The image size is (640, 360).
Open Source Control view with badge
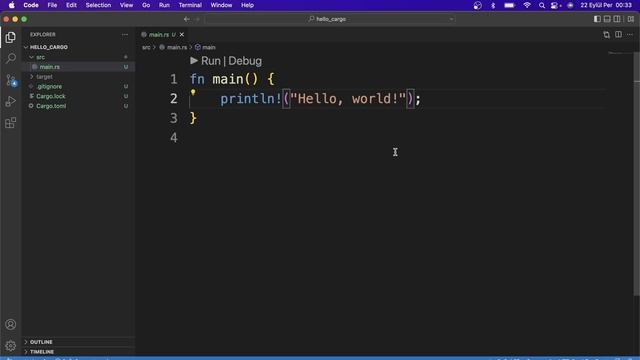[11, 80]
